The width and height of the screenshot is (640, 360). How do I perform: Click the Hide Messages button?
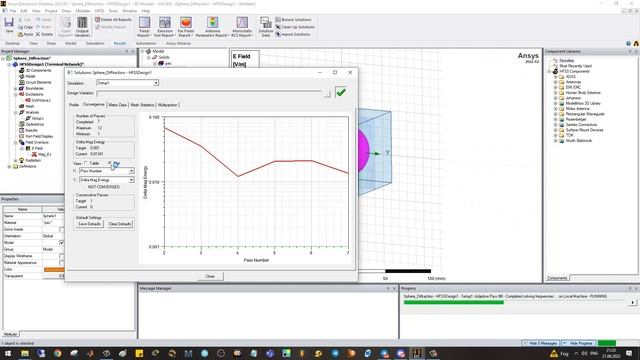point(541,343)
